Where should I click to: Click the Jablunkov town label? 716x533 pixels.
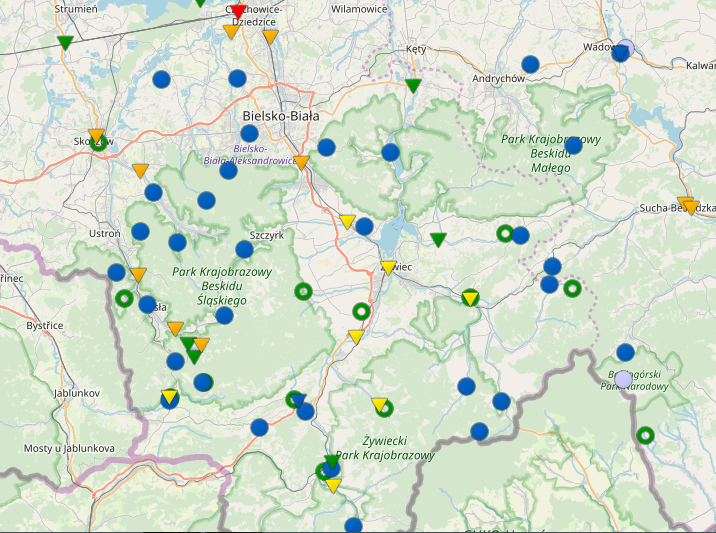click(x=77, y=393)
